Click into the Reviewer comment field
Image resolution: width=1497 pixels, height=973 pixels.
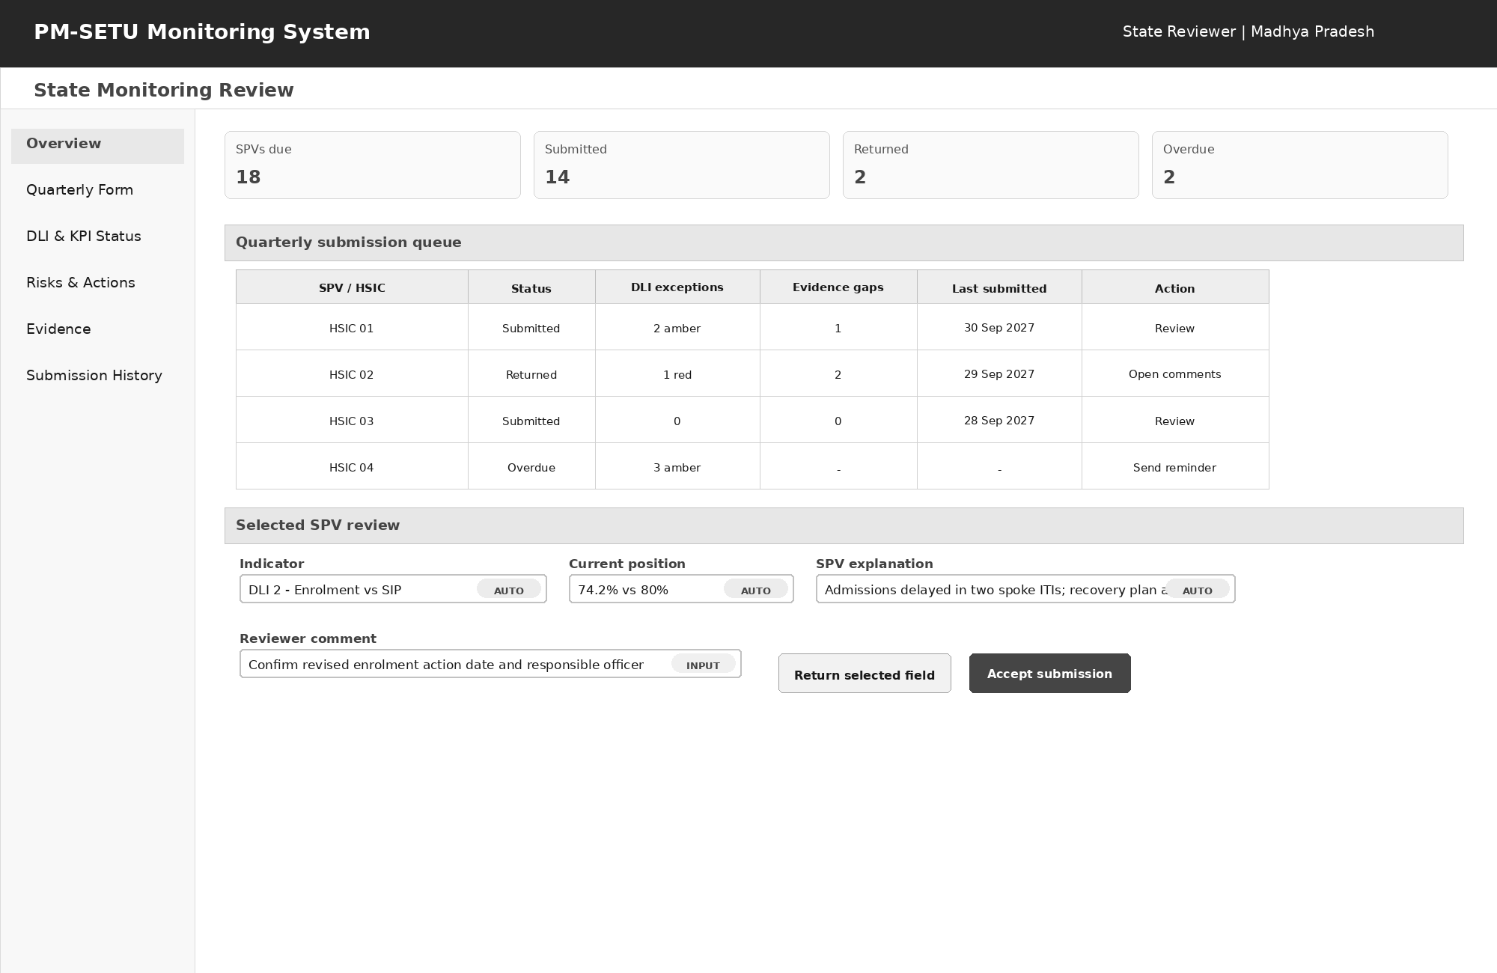click(x=490, y=664)
